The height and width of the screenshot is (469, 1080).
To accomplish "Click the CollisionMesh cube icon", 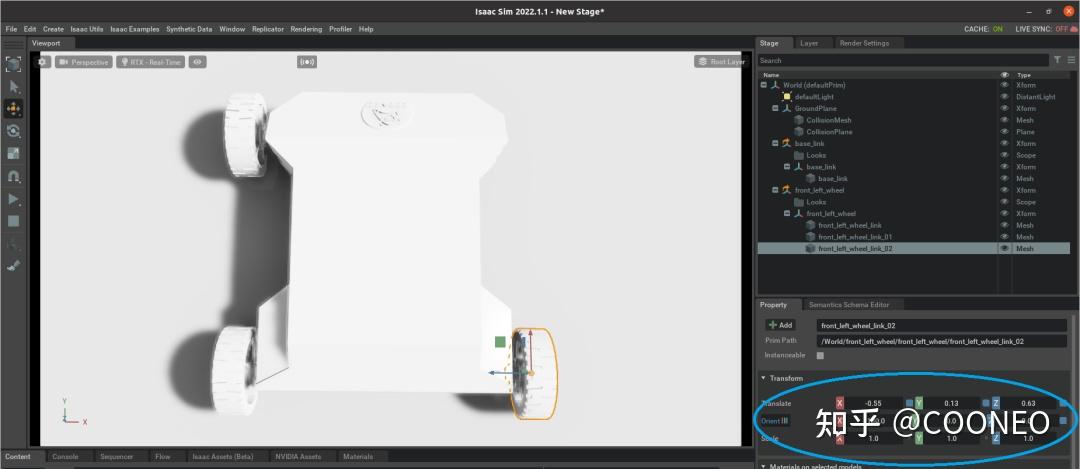I will [x=799, y=121].
